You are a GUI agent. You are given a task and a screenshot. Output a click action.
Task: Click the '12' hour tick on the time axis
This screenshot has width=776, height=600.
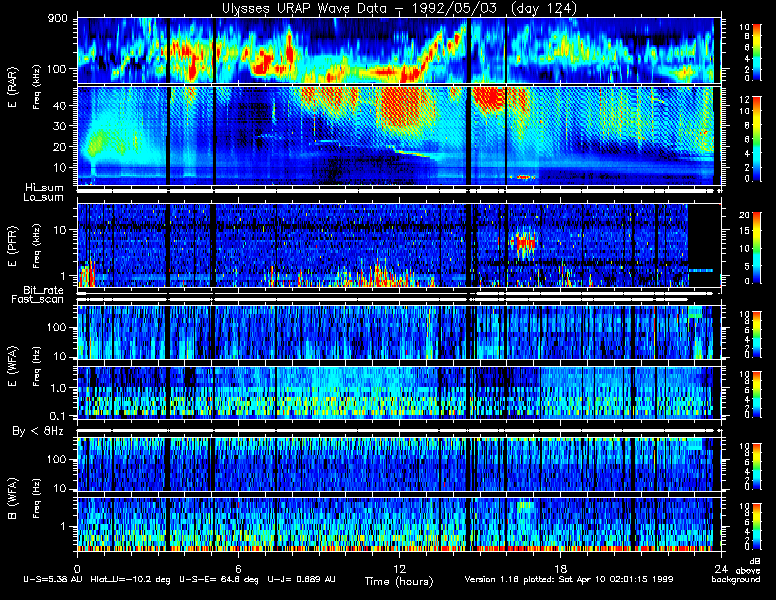399,568
